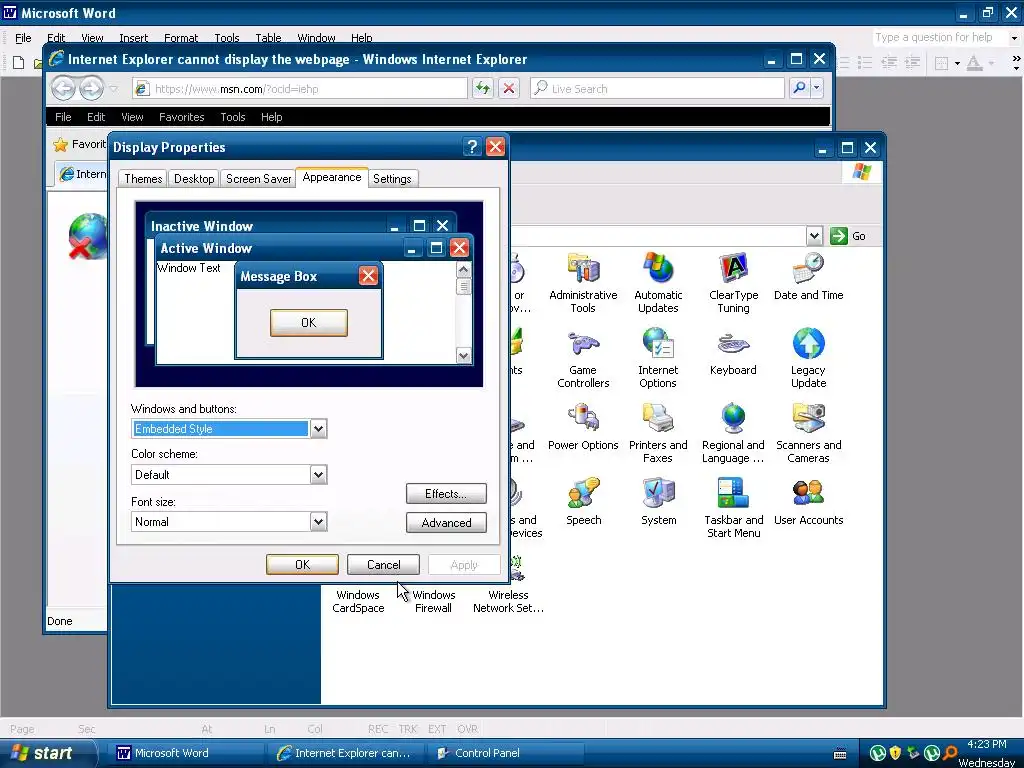
Task: Open Word font color dropdown arrow
Action: pyautogui.click(x=991, y=63)
